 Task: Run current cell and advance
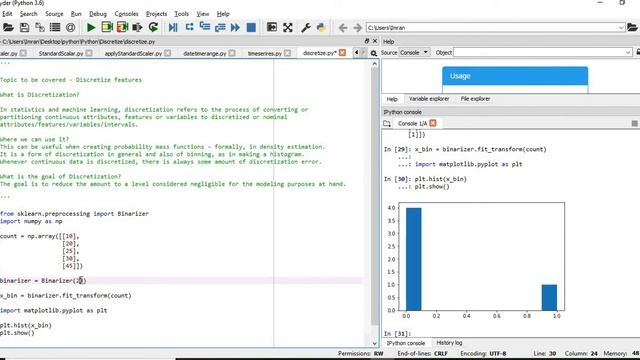[122, 27]
